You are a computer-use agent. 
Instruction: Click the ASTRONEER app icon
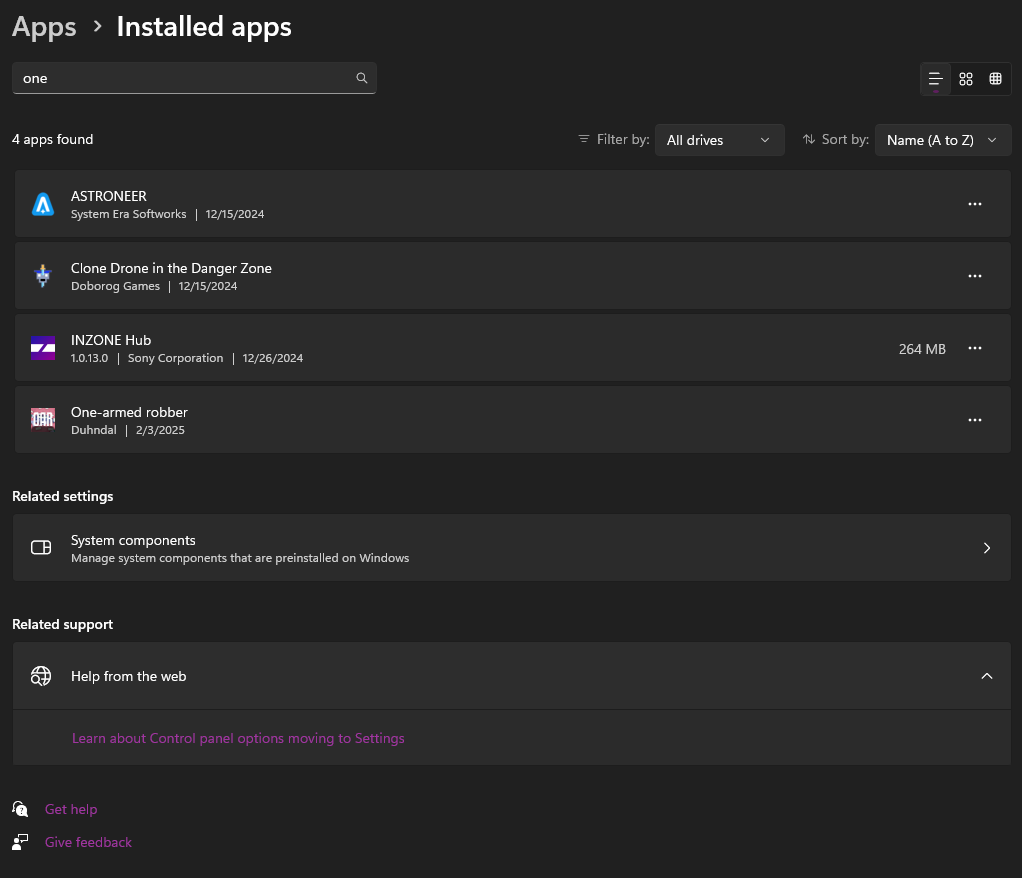coord(42,204)
